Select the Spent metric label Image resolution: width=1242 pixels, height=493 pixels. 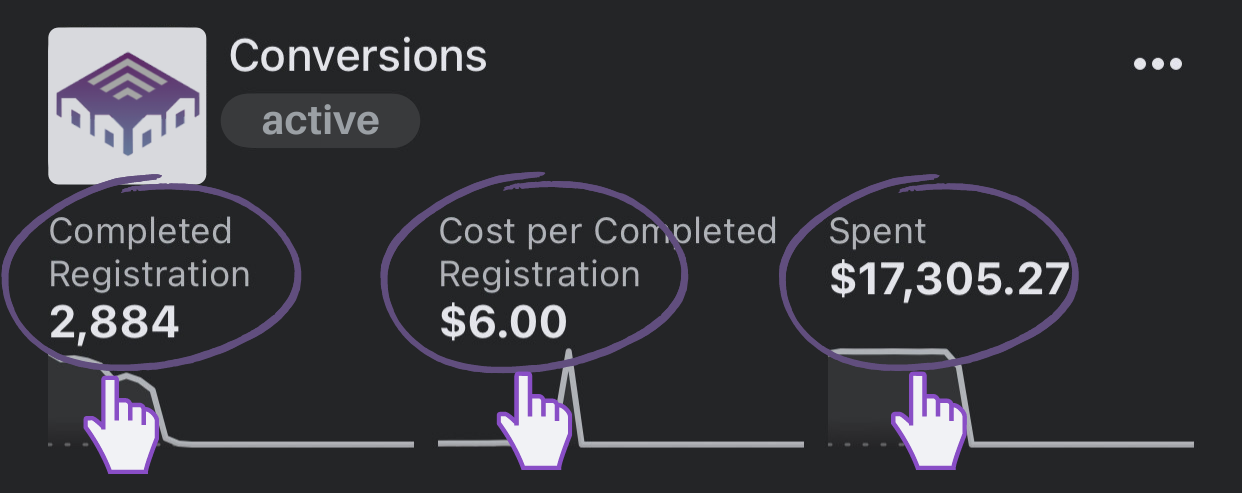pos(878,232)
